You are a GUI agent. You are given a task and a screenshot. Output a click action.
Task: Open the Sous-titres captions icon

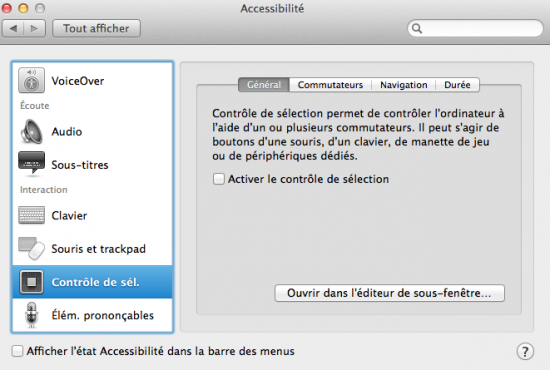pyautogui.click(x=32, y=163)
